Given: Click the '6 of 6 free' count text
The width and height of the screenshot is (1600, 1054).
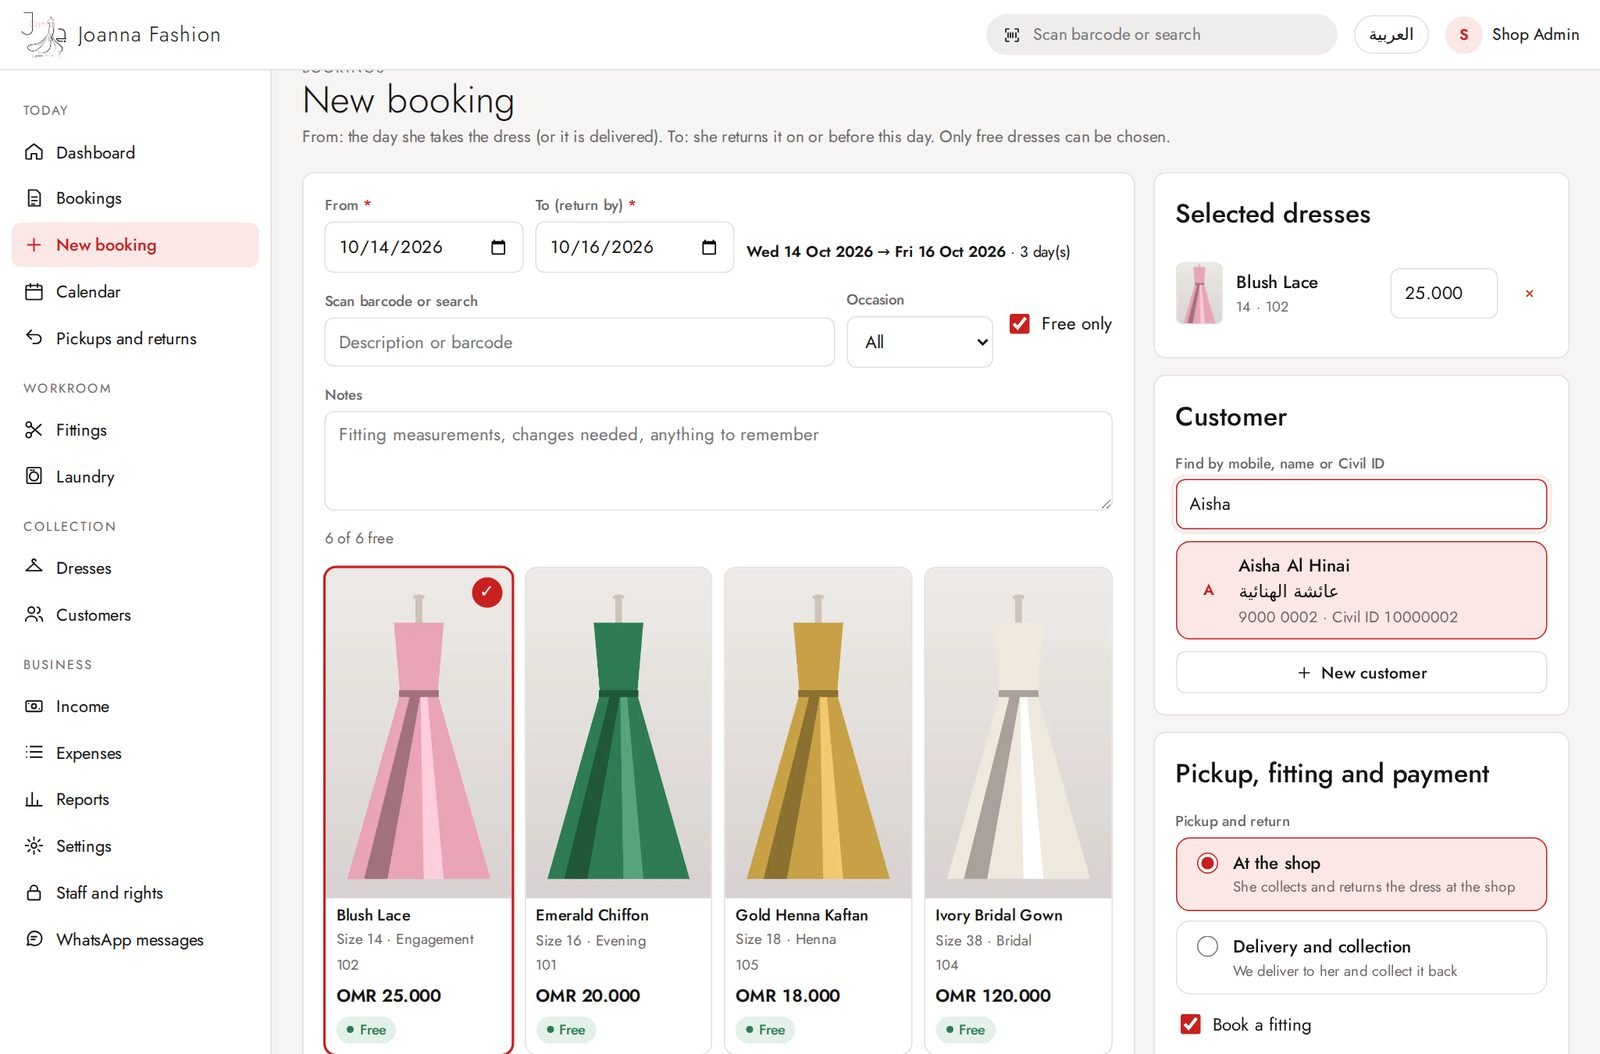Looking at the screenshot, I should click(359, 538).
